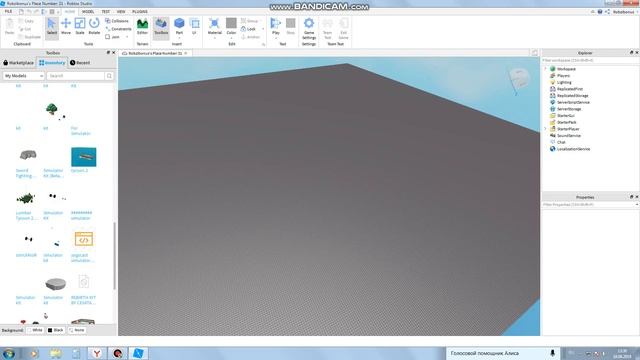640x360 pixels.
Task: Select Lighting in Explorer
Action: 564,82
